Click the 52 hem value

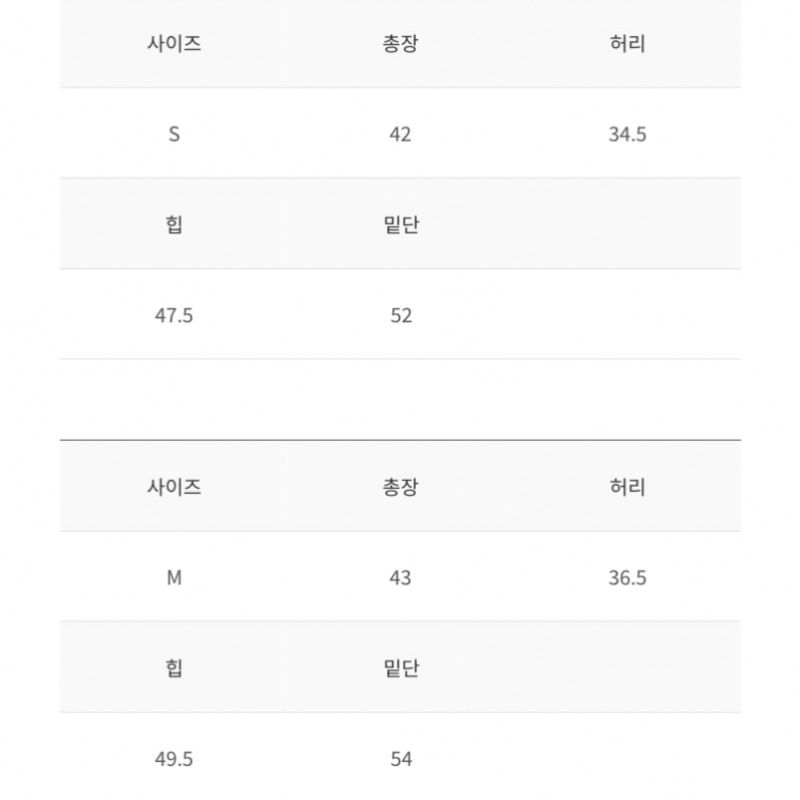coord(401,315)
